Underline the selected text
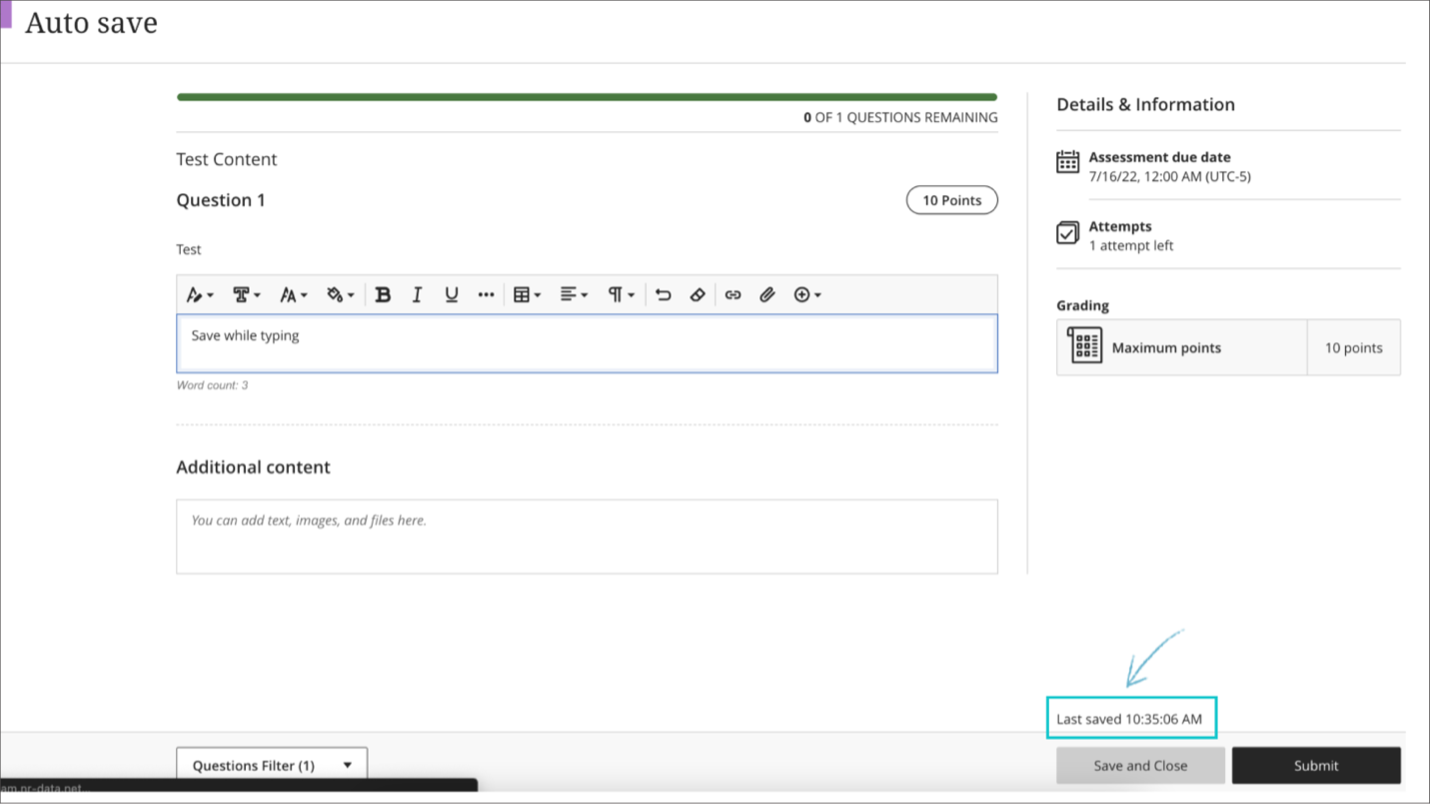The image size is (1430, 806). [x=451, y=294]
